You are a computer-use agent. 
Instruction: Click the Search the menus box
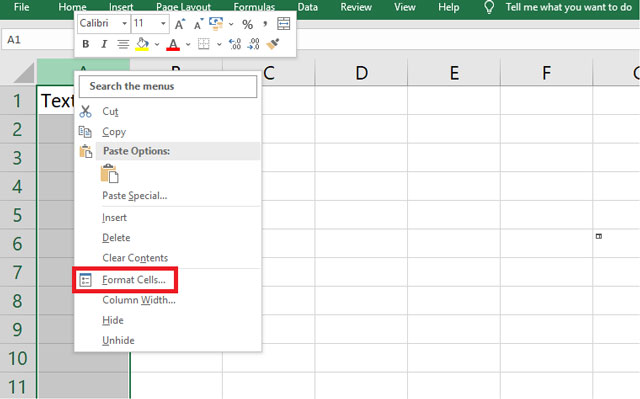(168, 86)
